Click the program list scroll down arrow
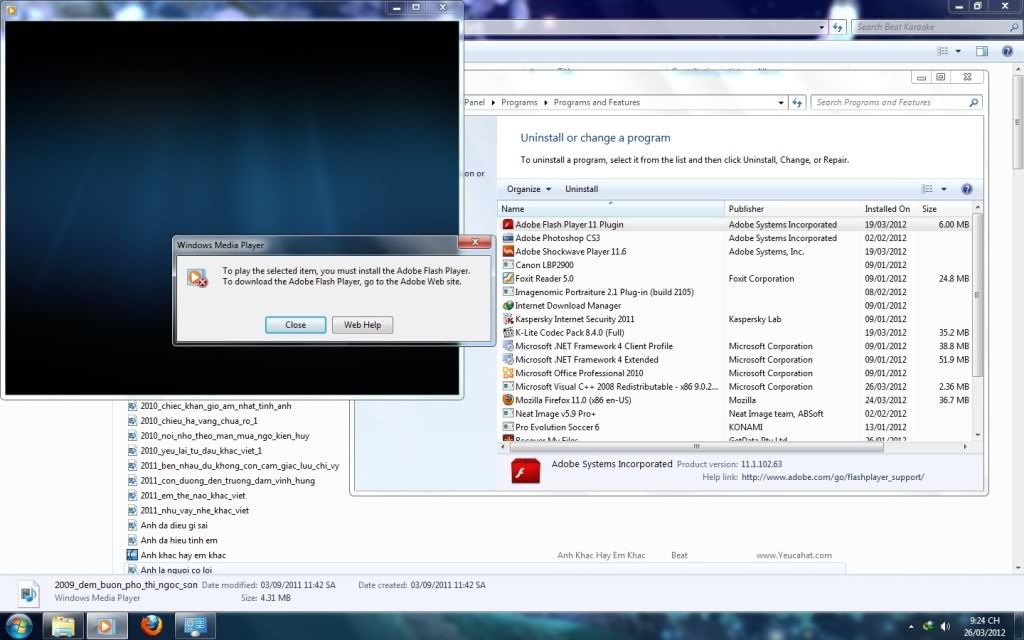The width and height of the screenshot is (1024, 640). pos(978,435)
